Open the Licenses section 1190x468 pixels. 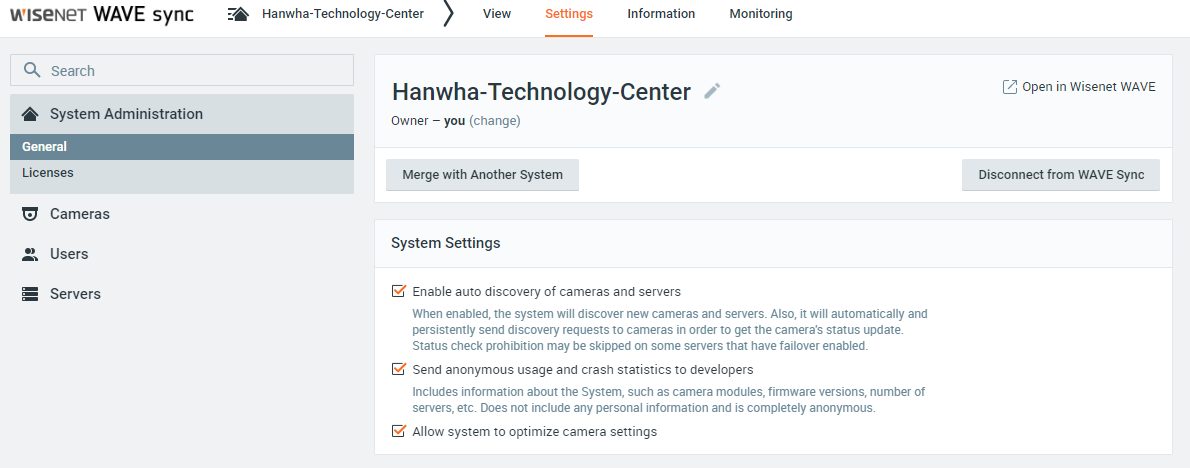coord(182,173)
